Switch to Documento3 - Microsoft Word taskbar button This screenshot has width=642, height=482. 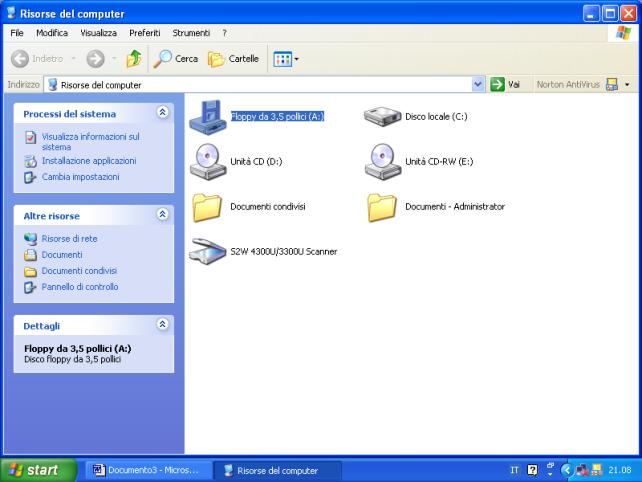149,471
